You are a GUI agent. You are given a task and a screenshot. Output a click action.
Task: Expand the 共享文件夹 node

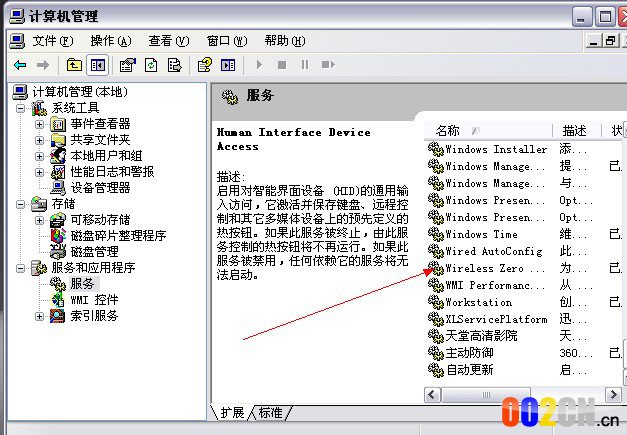coord(39,140)
